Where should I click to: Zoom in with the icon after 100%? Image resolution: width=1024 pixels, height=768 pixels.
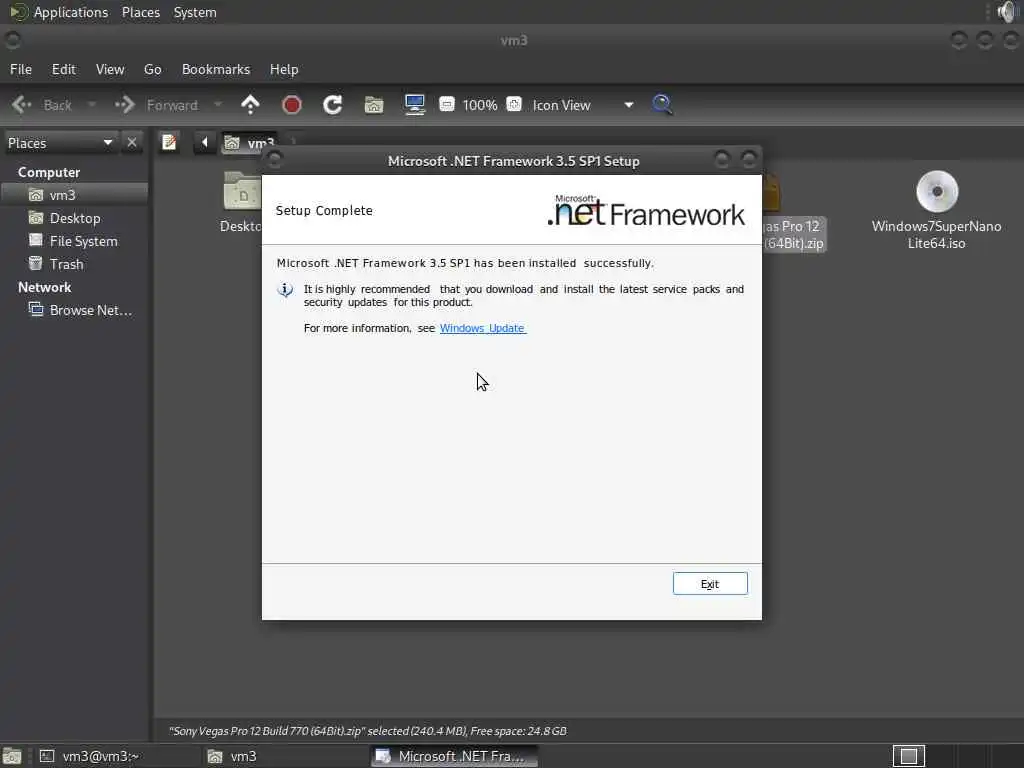(x=514, y=104)
